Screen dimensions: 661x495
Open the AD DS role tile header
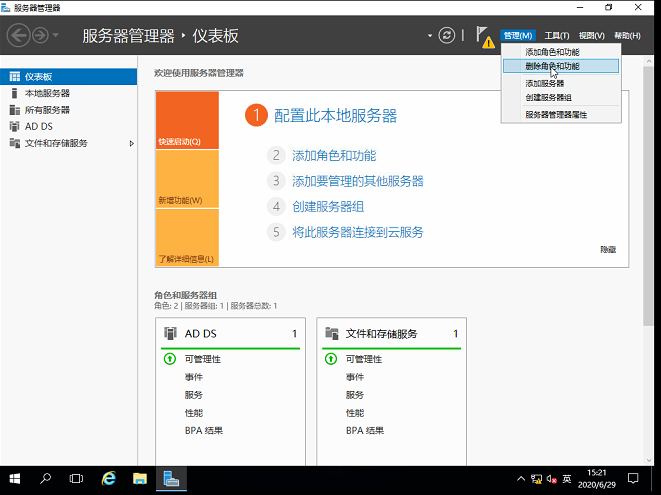pyautogui.click(x=230, y=334)
